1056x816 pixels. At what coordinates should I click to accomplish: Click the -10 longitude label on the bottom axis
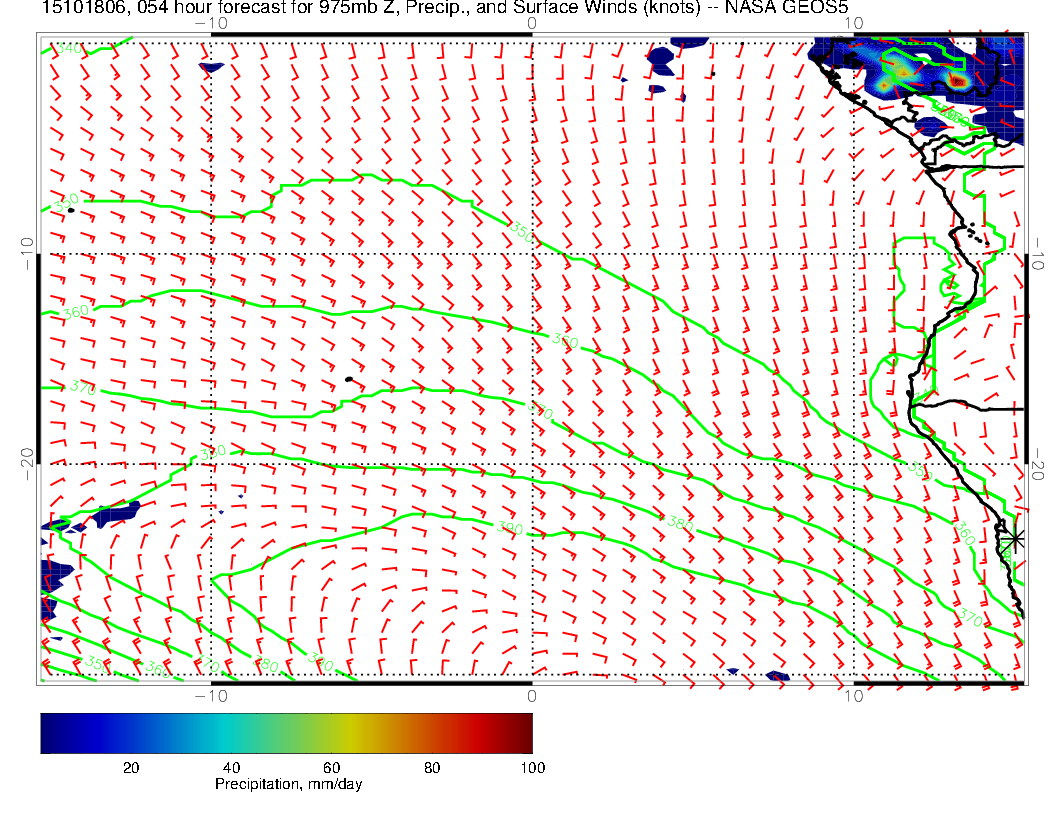point(211,695)
